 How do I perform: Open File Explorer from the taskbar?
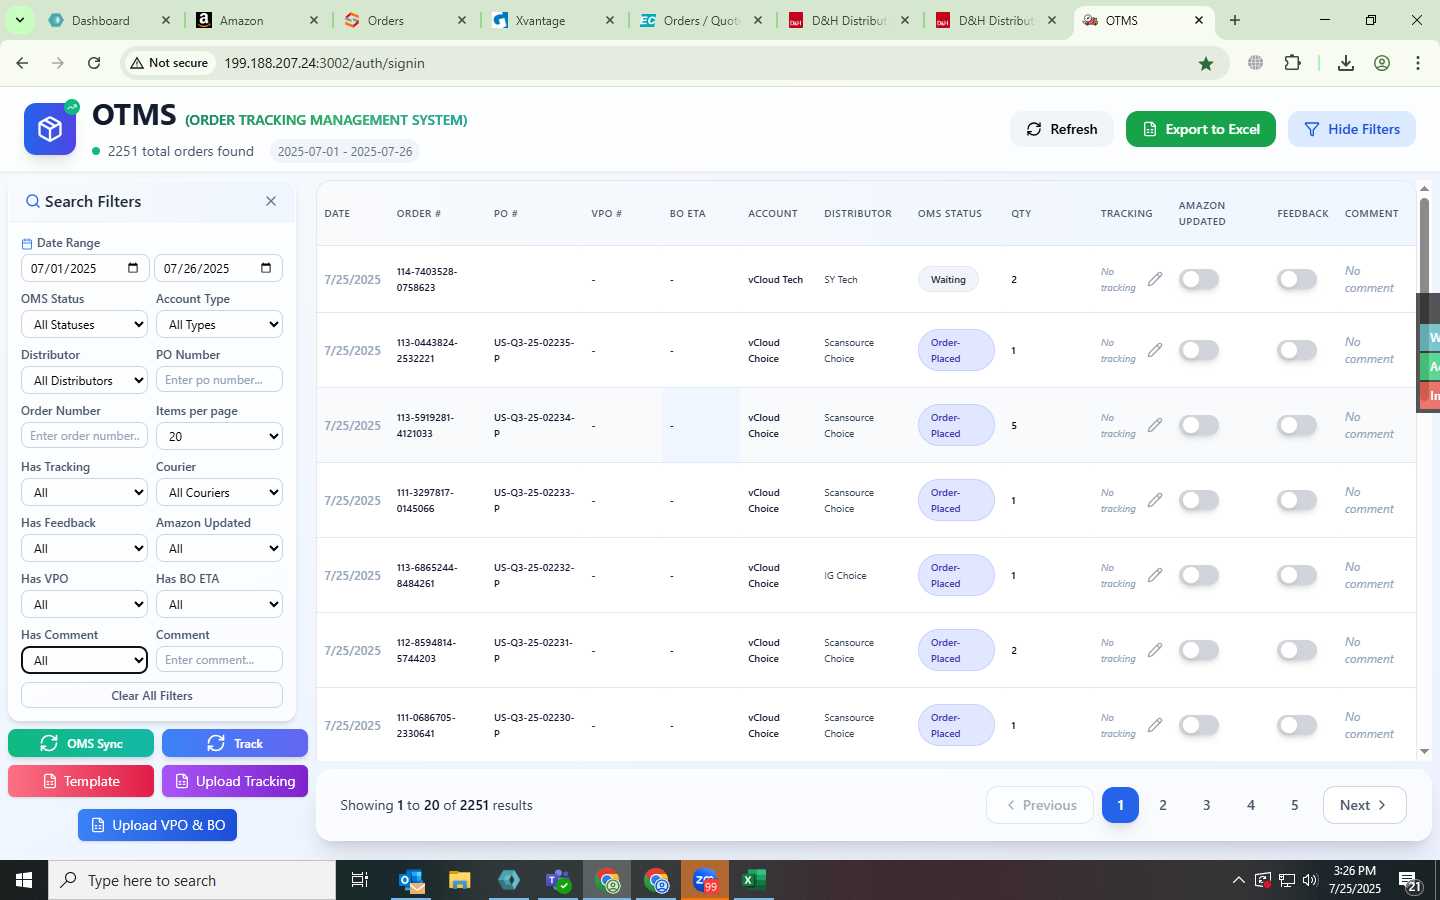click(460, 880)
